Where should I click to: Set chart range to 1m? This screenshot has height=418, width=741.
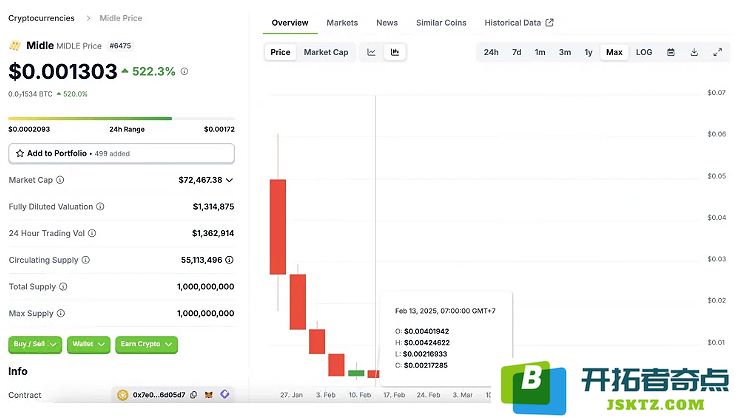[540, 52]
